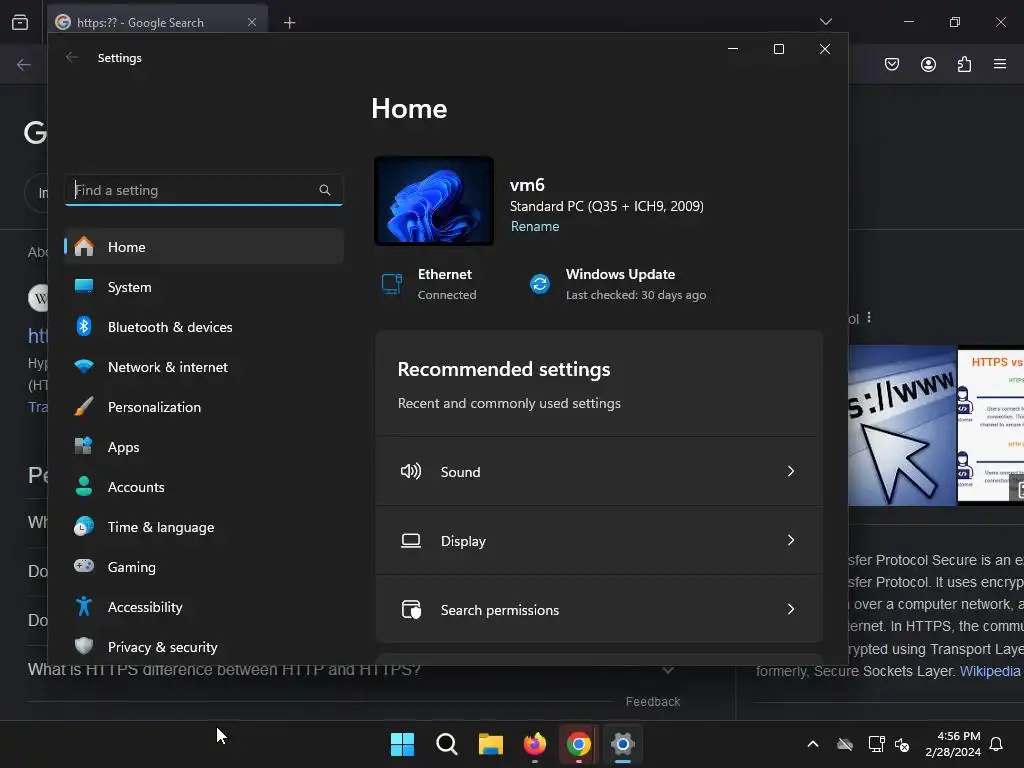Open Sound recommended setting
This screenshot has height=768, width=1024.
[x=599, y=472]
